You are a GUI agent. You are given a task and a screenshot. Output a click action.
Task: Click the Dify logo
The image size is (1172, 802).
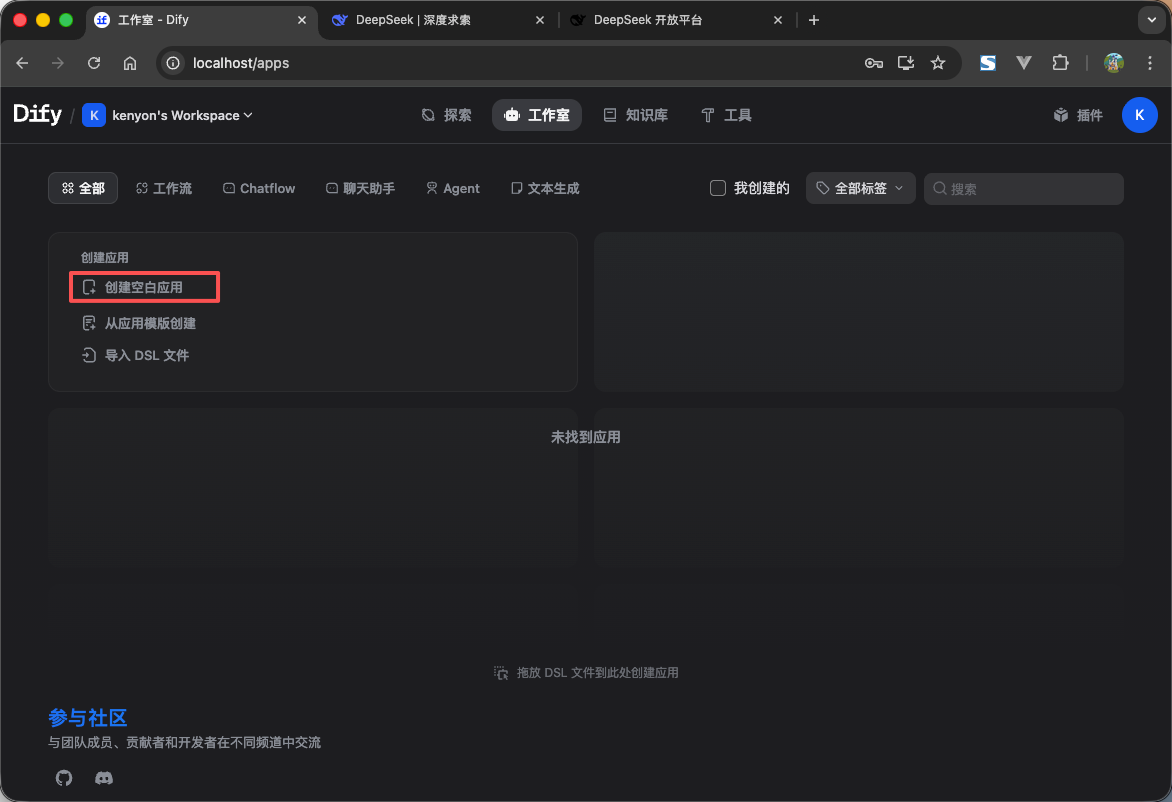click(x=36, y=113)
